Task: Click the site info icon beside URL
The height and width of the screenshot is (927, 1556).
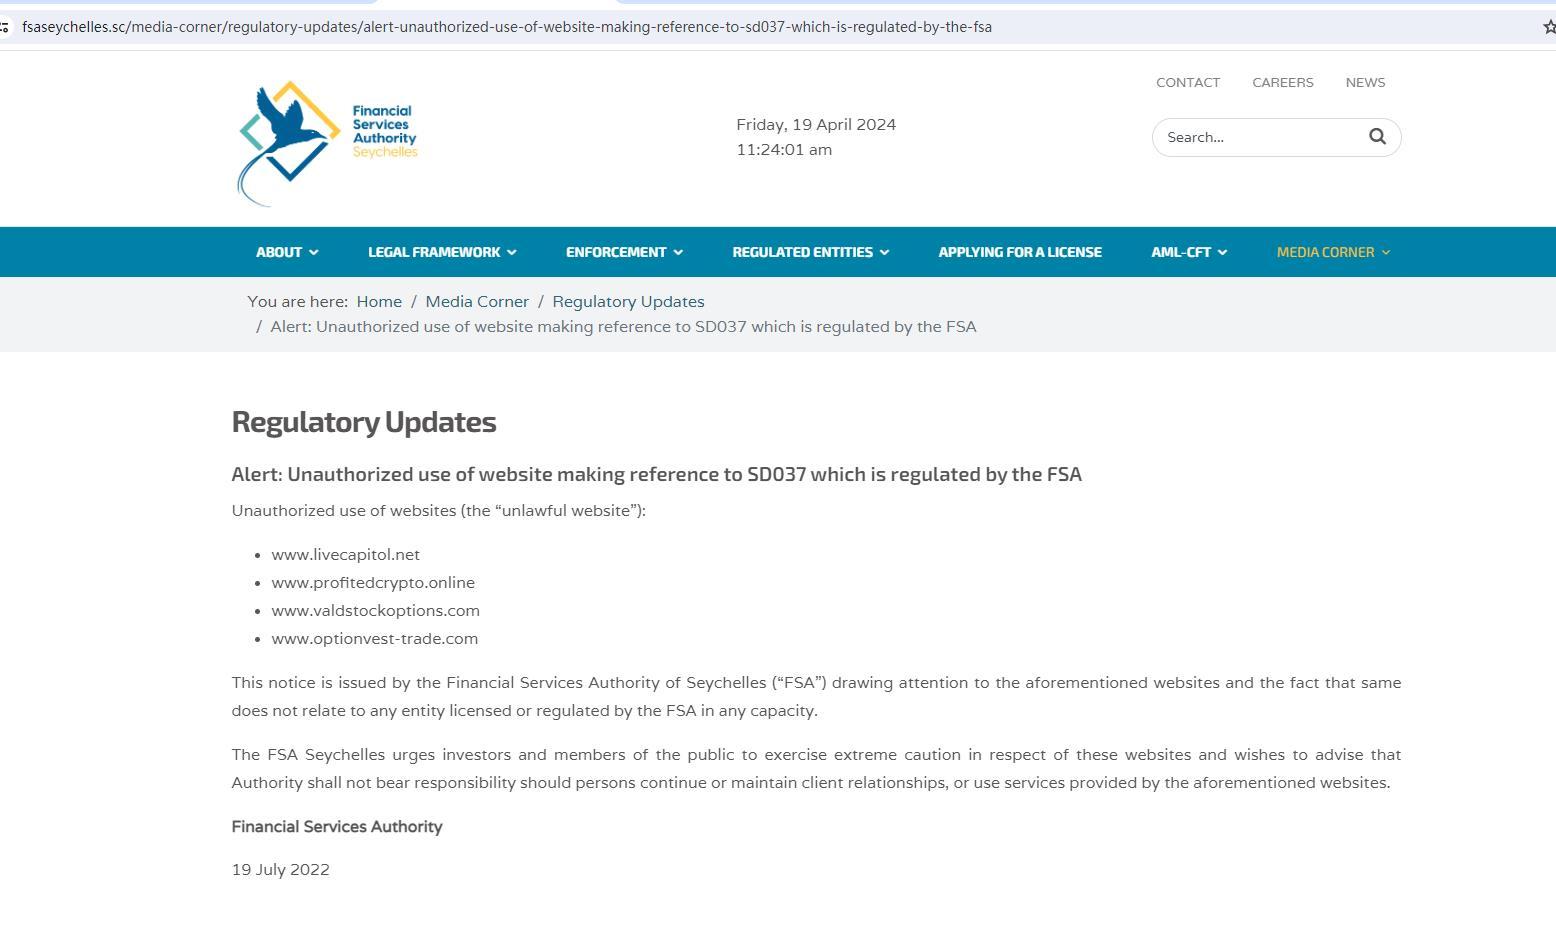Action: [x=5, y=27]
